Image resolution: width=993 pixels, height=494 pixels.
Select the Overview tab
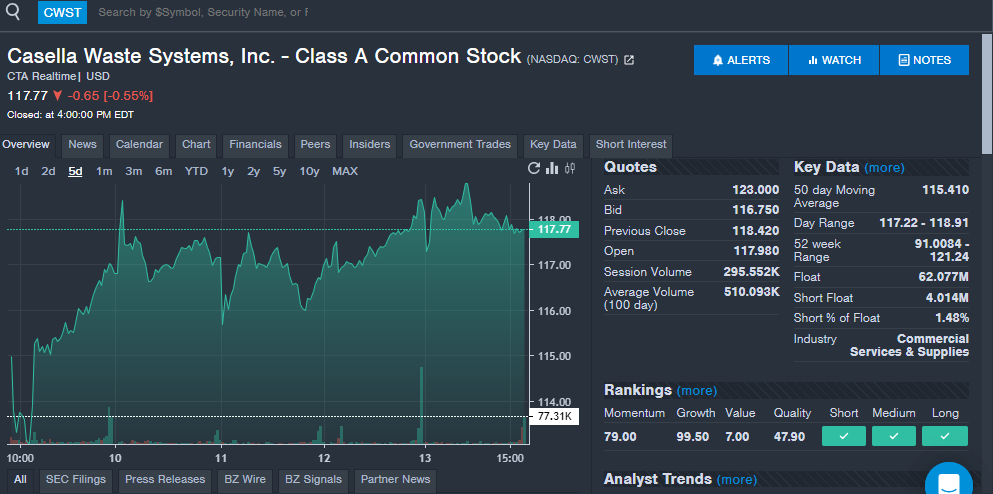pyautogui.click(x=26, y=144)
